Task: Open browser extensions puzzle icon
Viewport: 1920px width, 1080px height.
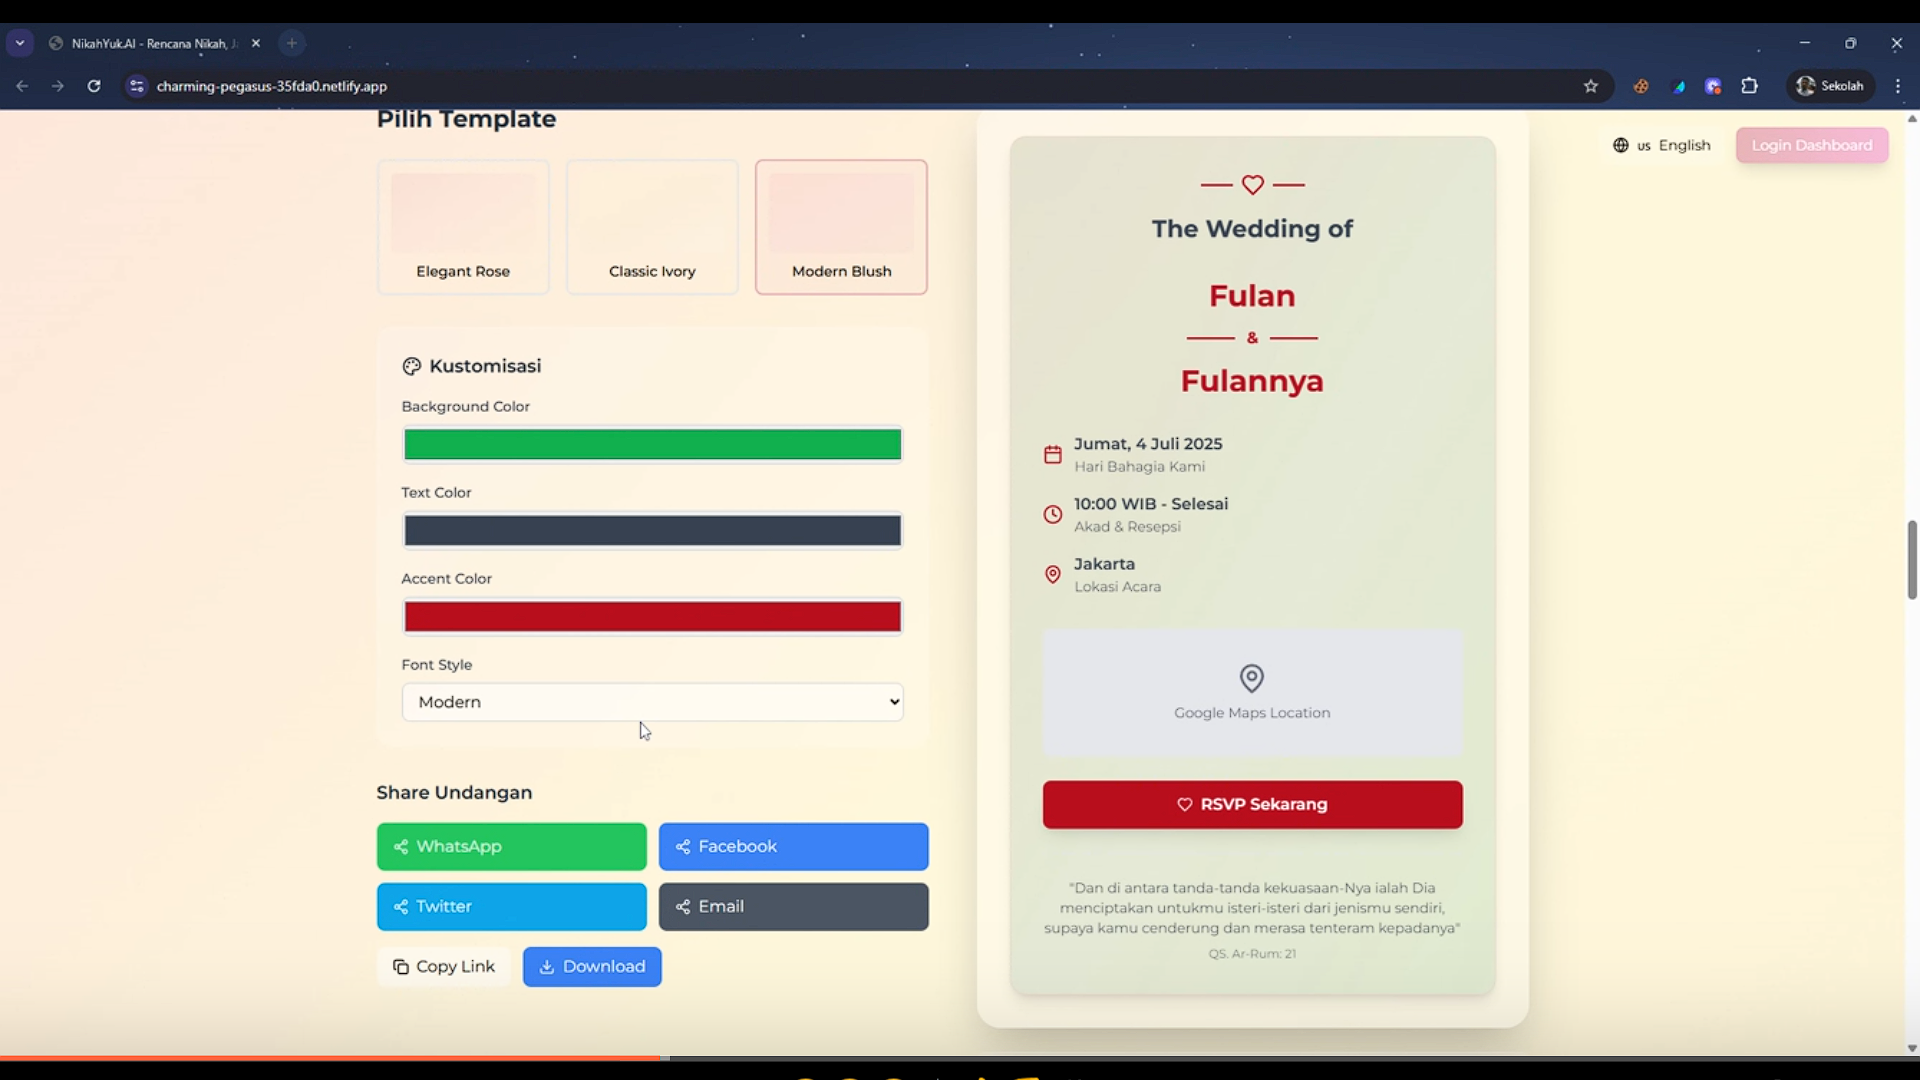Action: pos(1749,86)
